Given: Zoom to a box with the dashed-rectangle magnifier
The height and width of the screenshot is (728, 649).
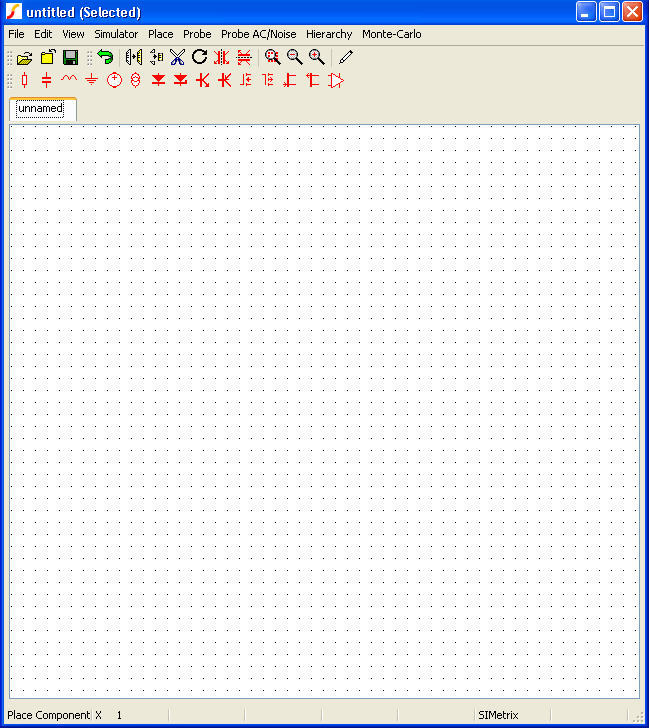Looking at the screenshot, I should pyautogui.click(x=273, y=57).
